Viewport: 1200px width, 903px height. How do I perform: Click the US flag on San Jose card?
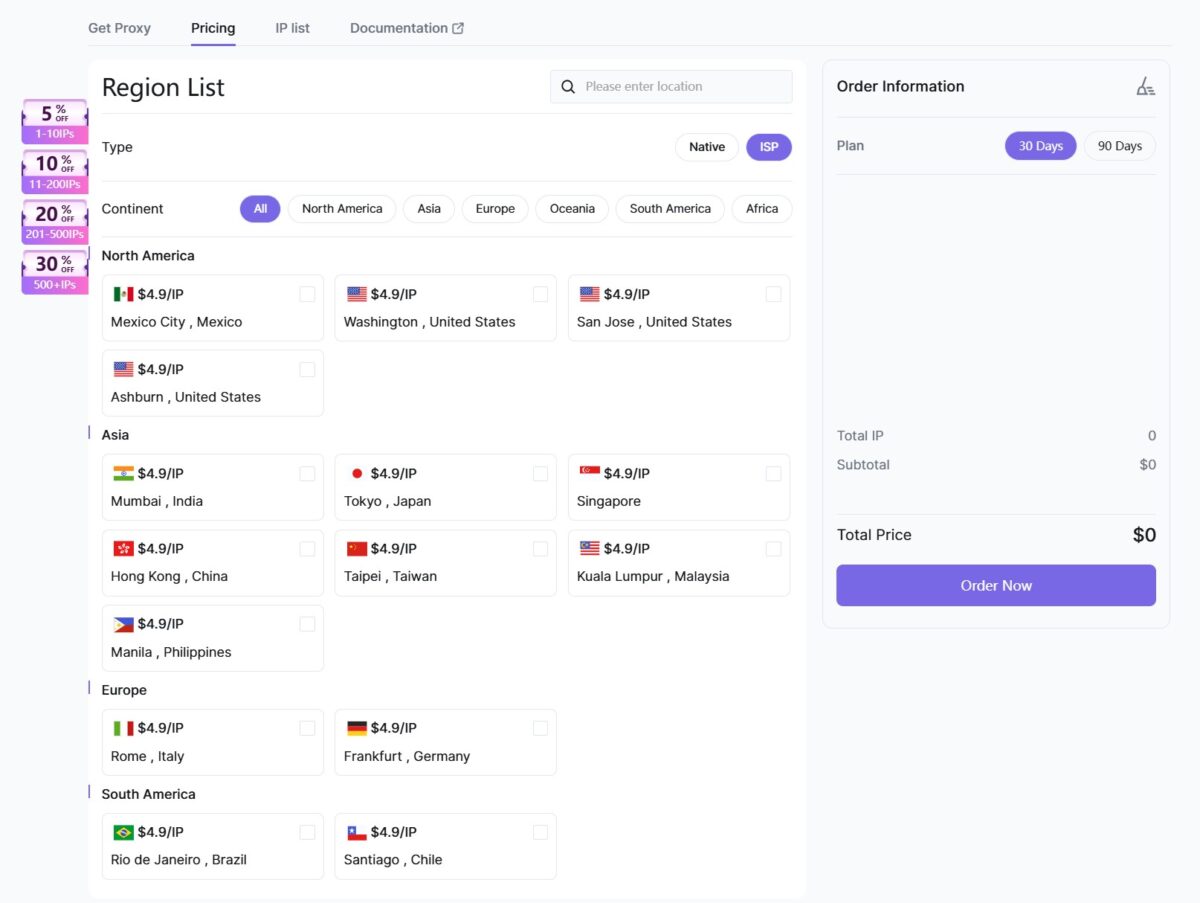tap(590, 294)
